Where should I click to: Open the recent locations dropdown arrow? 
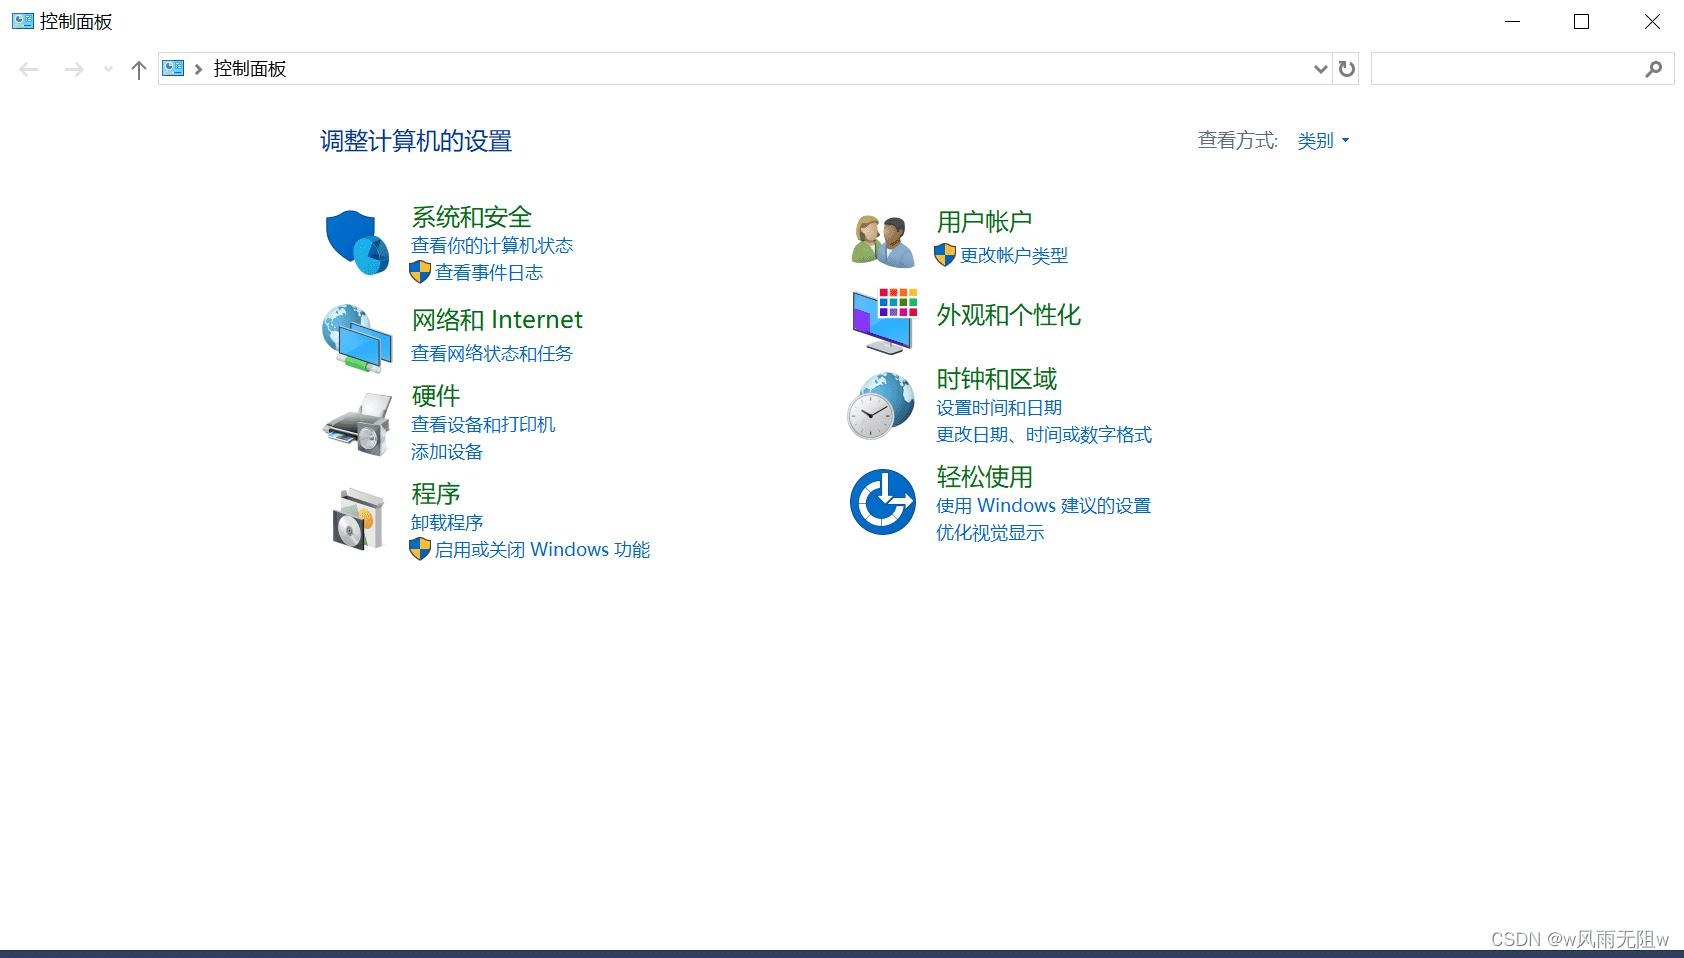point(108,69)
